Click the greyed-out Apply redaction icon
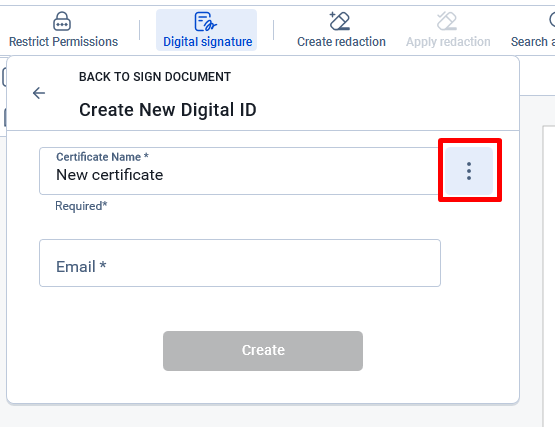 447,21
